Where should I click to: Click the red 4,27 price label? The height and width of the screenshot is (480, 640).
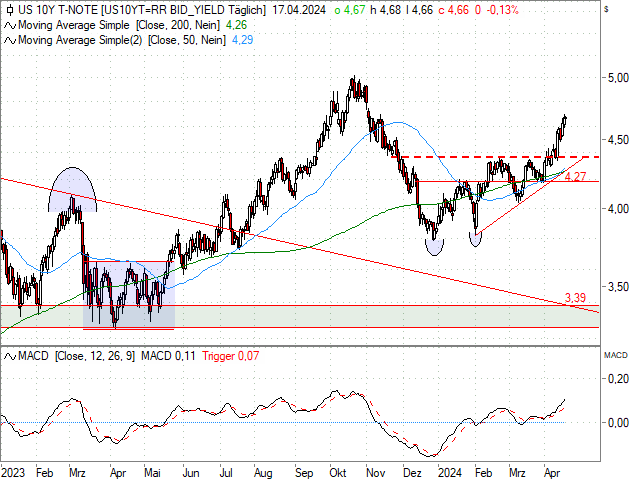pos(574,176)
